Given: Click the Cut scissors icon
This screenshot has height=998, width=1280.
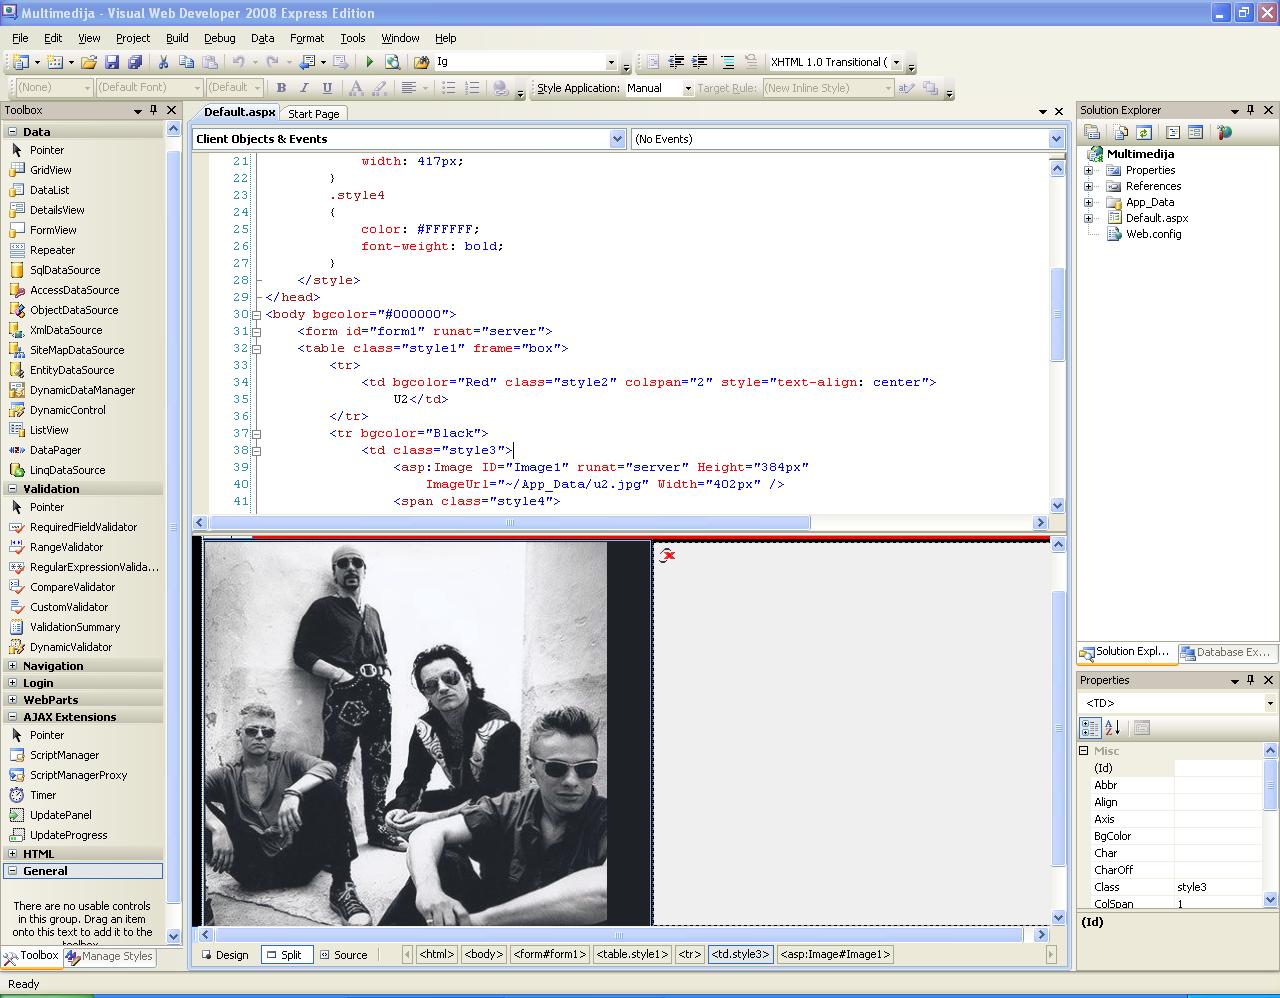Looking at the screenshot, I should click(x=163, y=62).
